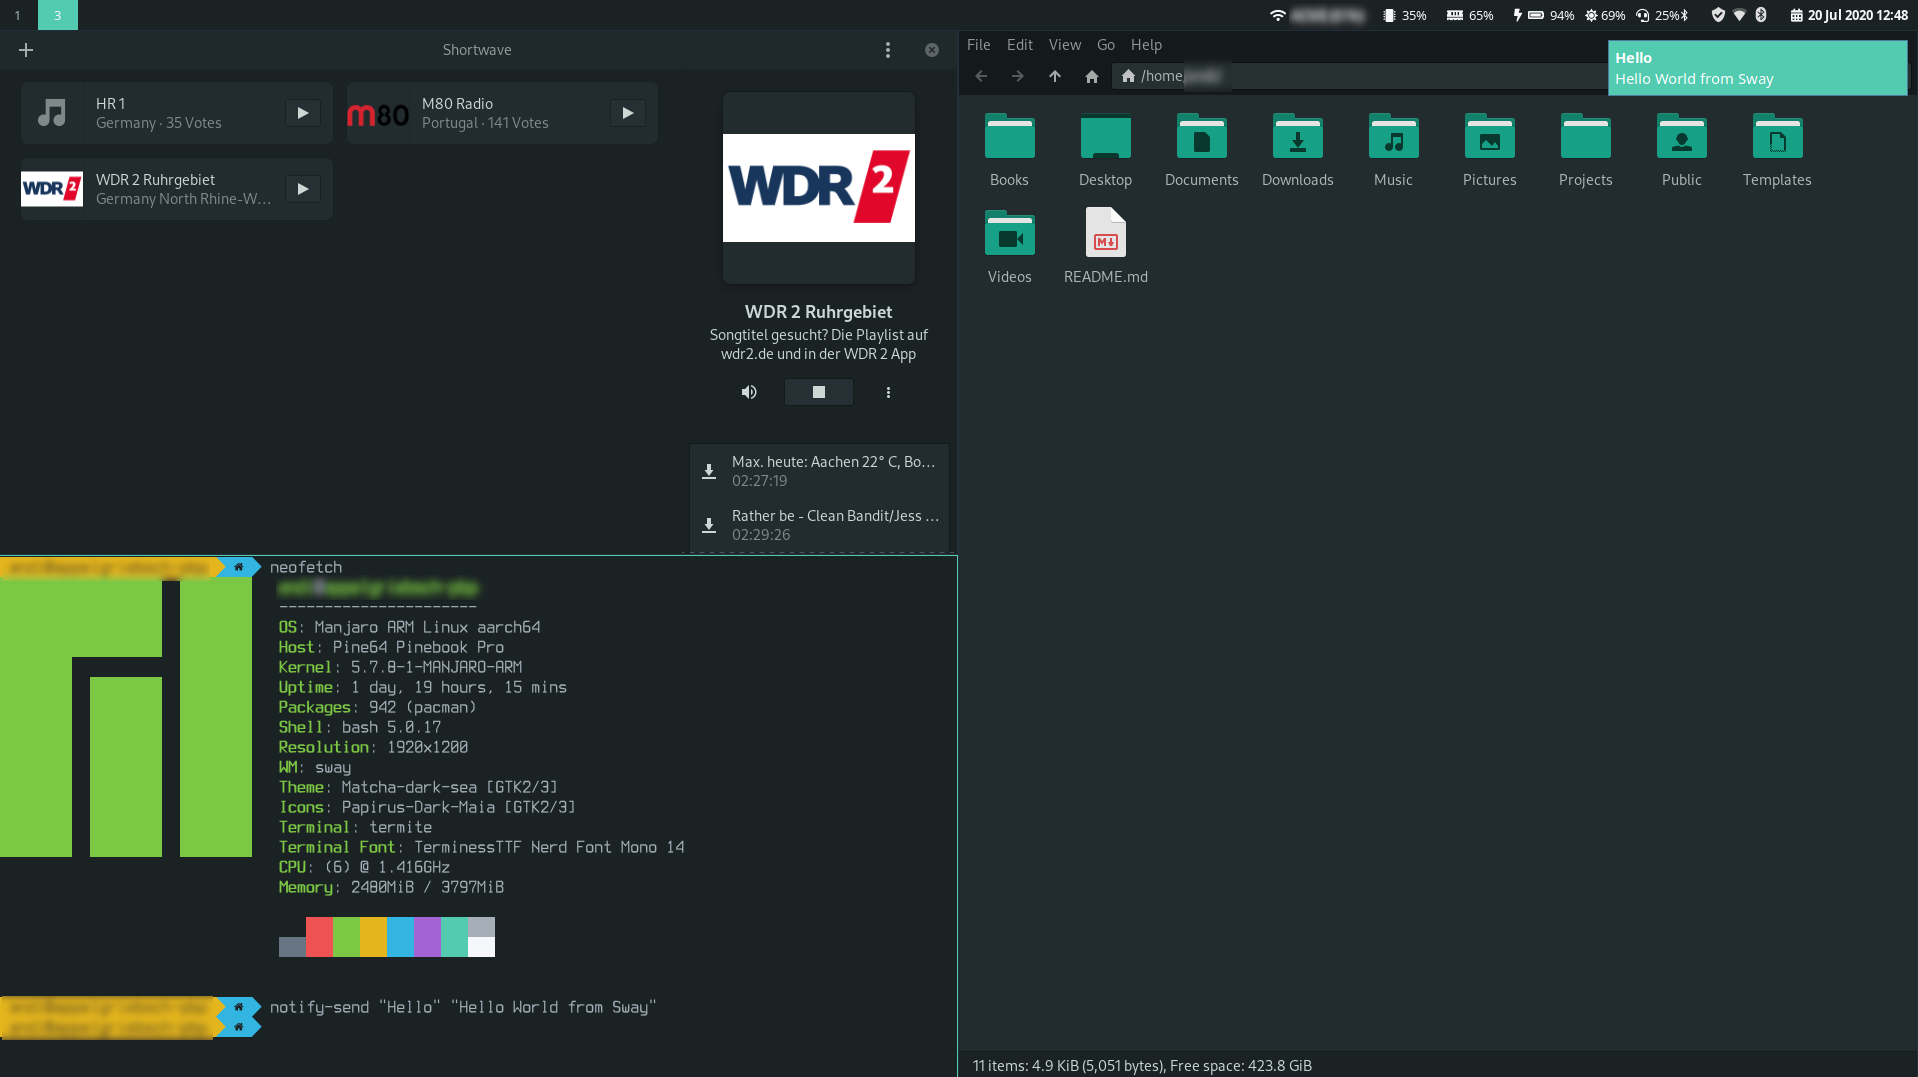The height and width of the screenshot is (1077, 1918).
Task: Click the headset volume 25% indicator
Action: 1662,15
